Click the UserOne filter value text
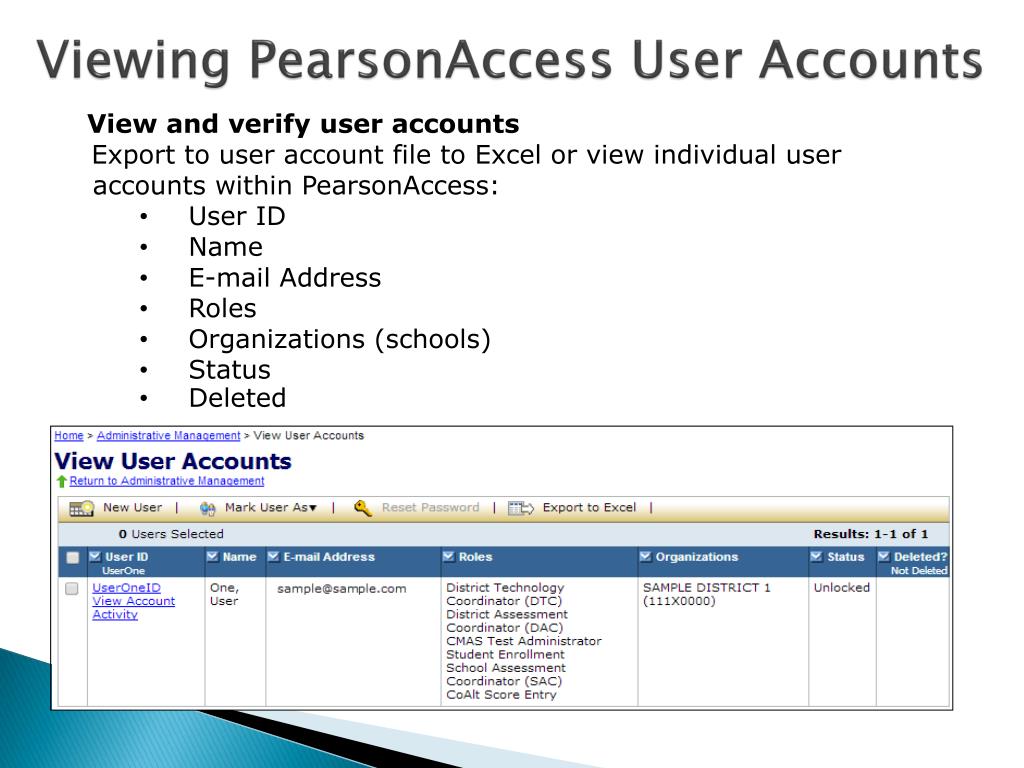This screenshot has width=1024, height=768. coord(123,571)
